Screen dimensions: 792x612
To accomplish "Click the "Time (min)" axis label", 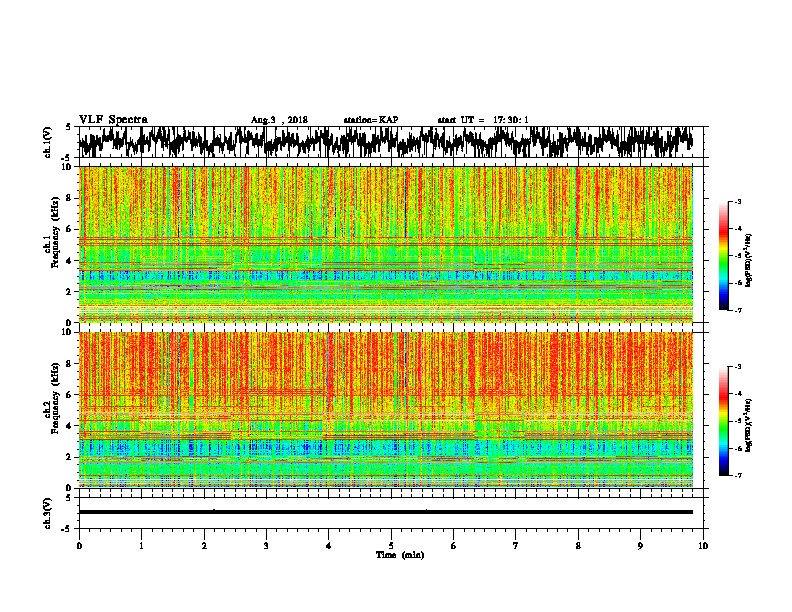I will click(400, 555).
